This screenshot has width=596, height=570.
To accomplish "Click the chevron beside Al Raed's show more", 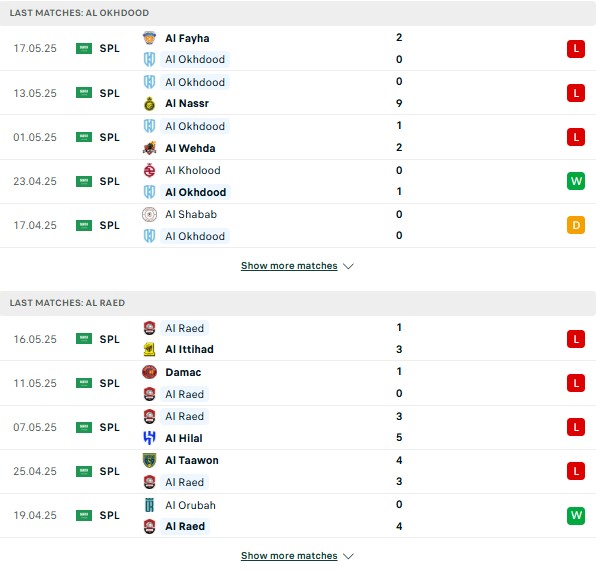I will click(348, 556).
